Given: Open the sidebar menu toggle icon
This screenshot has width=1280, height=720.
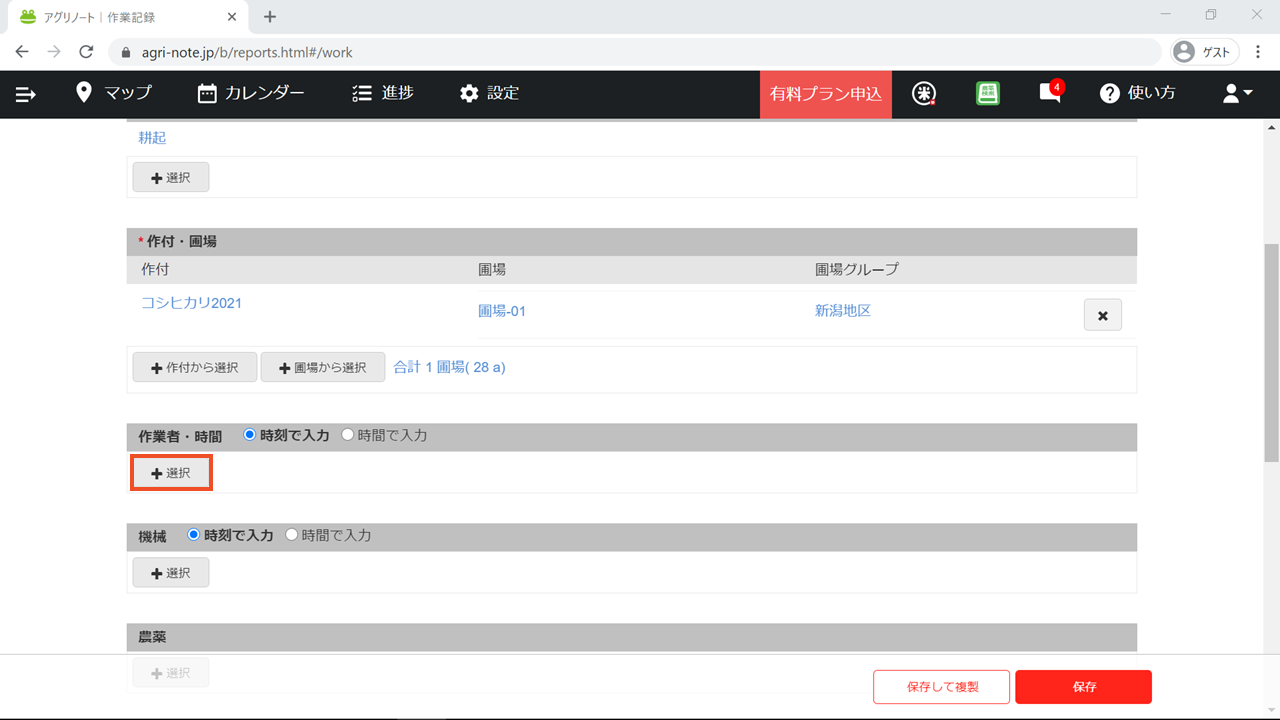Looking at the screenshot, I should point(26,94).
